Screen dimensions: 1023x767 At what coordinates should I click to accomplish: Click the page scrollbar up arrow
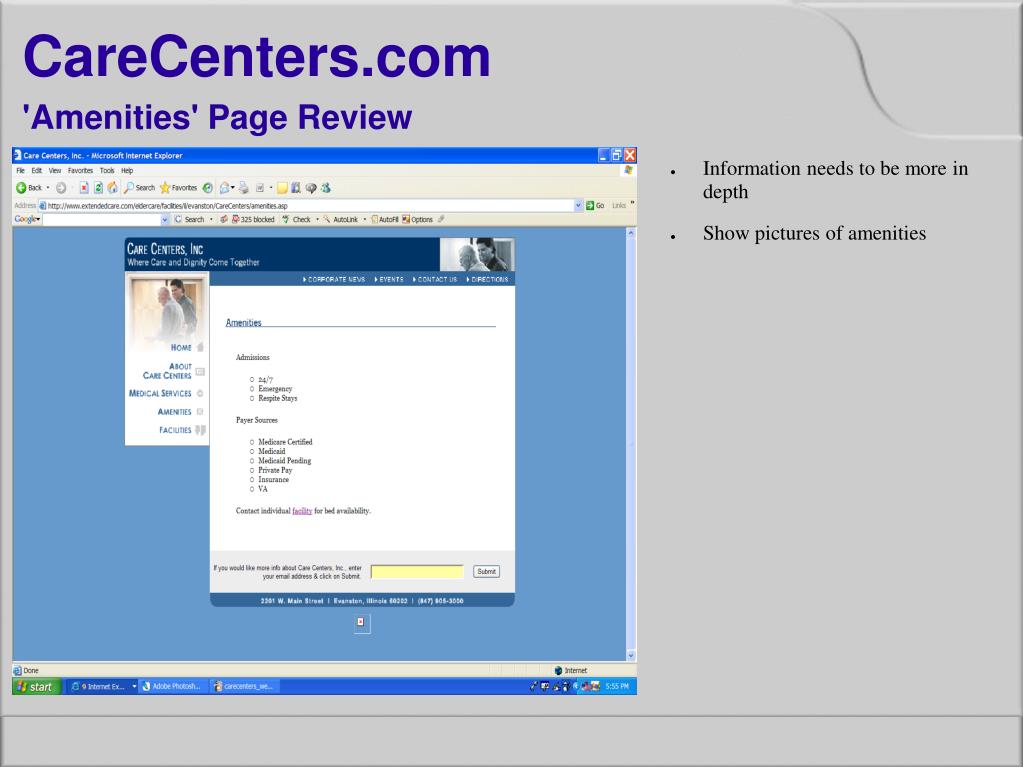point(631,233)
